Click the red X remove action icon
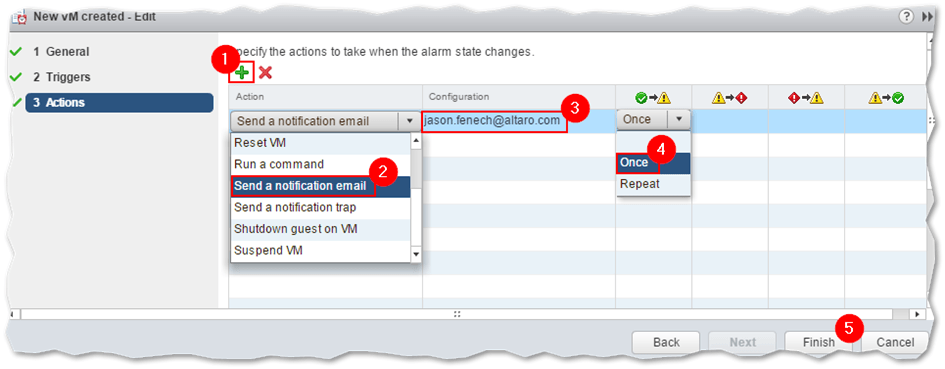Image resolution: width=945 pixels, height=369 pixels. pyautogui.click(x=265, y=73)
